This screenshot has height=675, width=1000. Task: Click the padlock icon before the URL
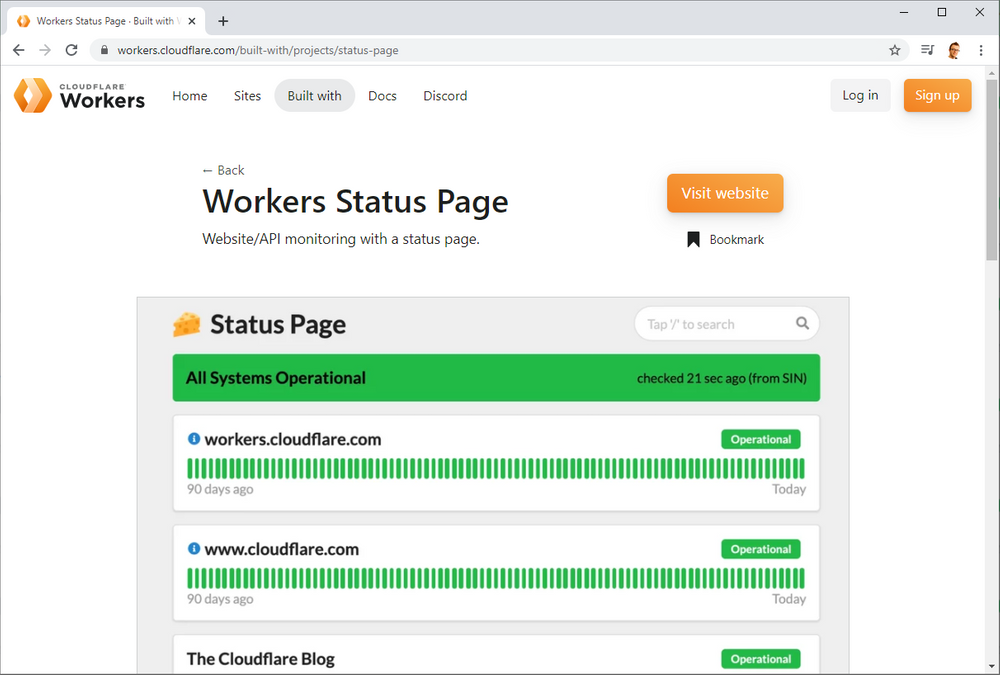[x=105, y=49]
